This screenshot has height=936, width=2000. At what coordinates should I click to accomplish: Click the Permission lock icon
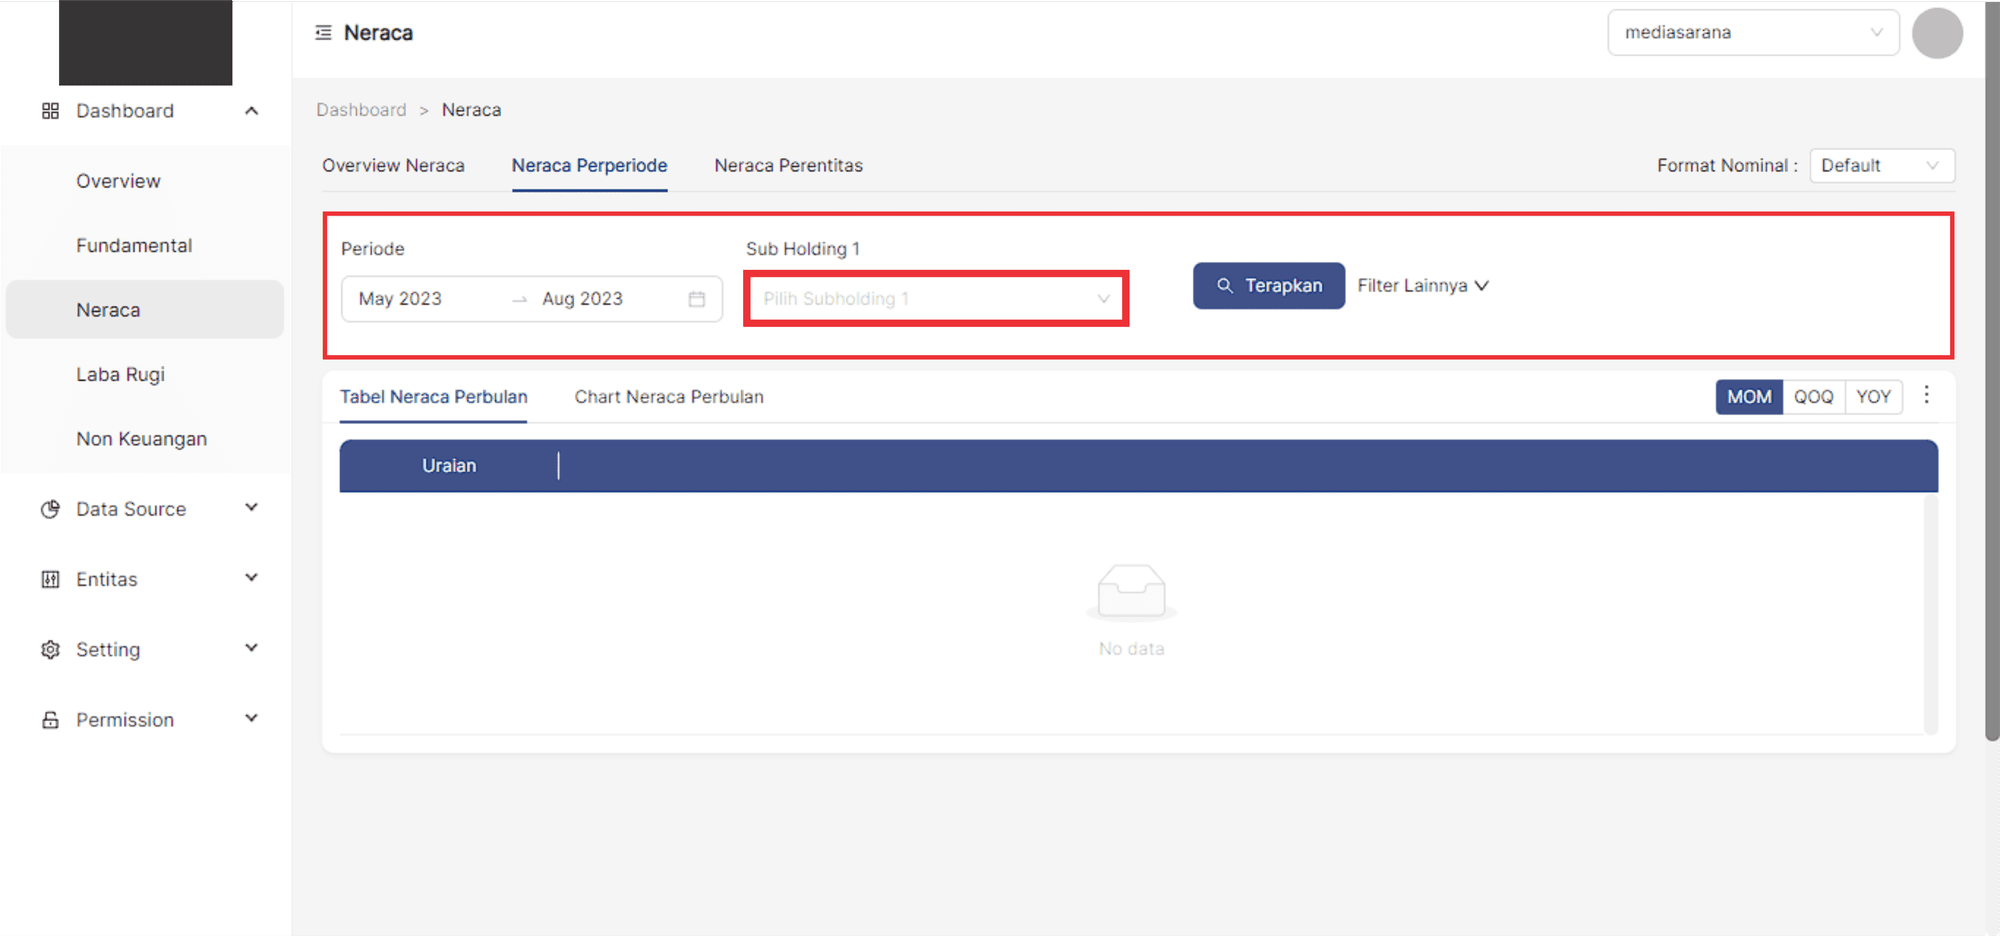(x=50, y=720)
